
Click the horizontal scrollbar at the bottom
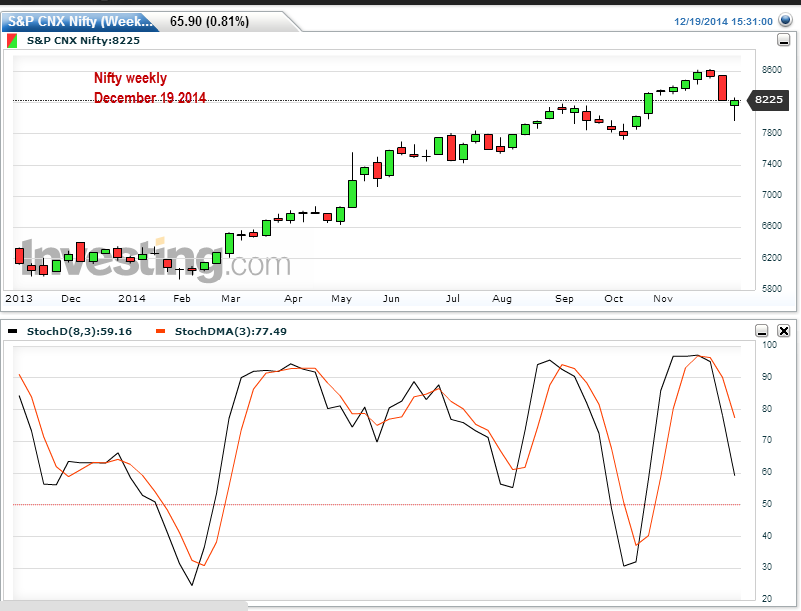[124, 606]
